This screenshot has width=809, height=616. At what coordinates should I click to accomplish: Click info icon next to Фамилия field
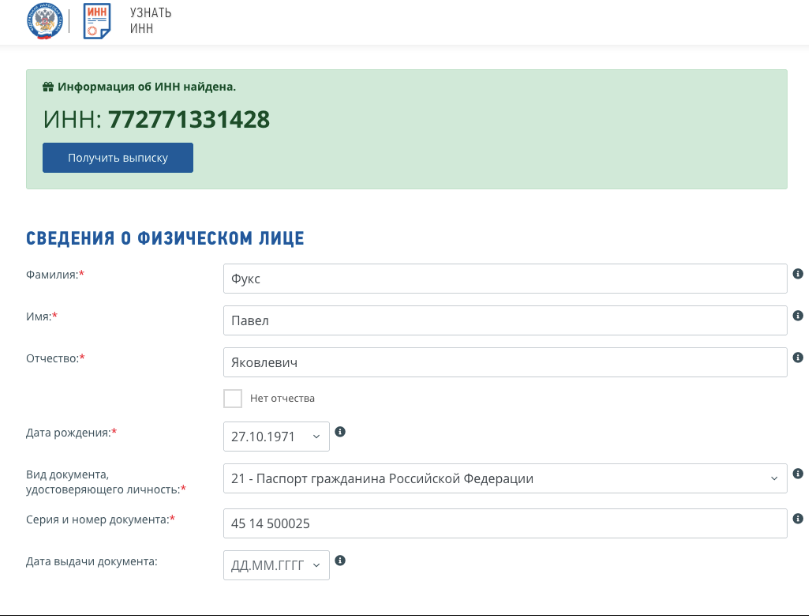click(798, 274)
